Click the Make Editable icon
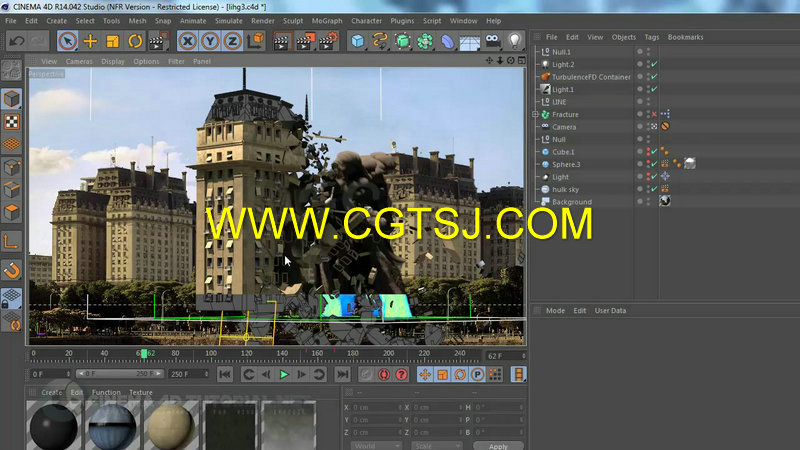 pos(11,70)
